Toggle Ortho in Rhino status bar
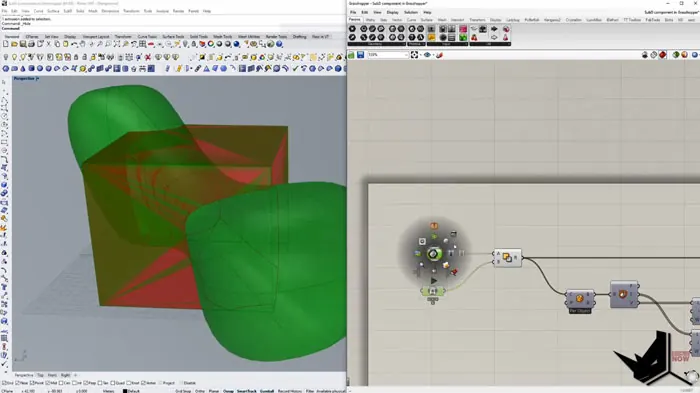The width and height of the screenshot is (700, 393). (200, 391)
